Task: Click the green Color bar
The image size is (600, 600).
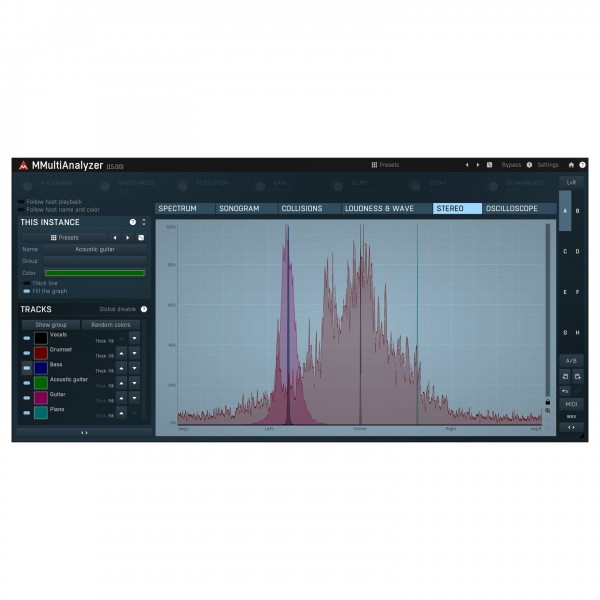Action: [95, 273]
